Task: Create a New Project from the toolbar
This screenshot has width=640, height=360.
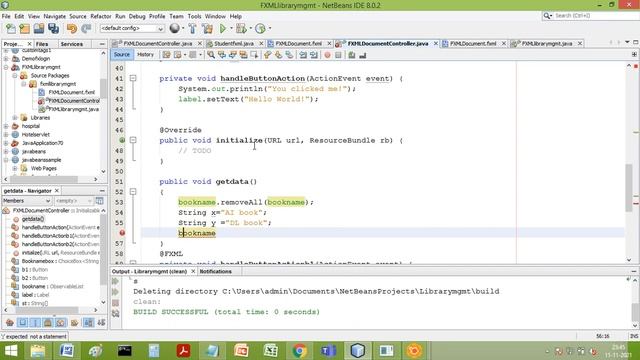Action: pos(25,29)
